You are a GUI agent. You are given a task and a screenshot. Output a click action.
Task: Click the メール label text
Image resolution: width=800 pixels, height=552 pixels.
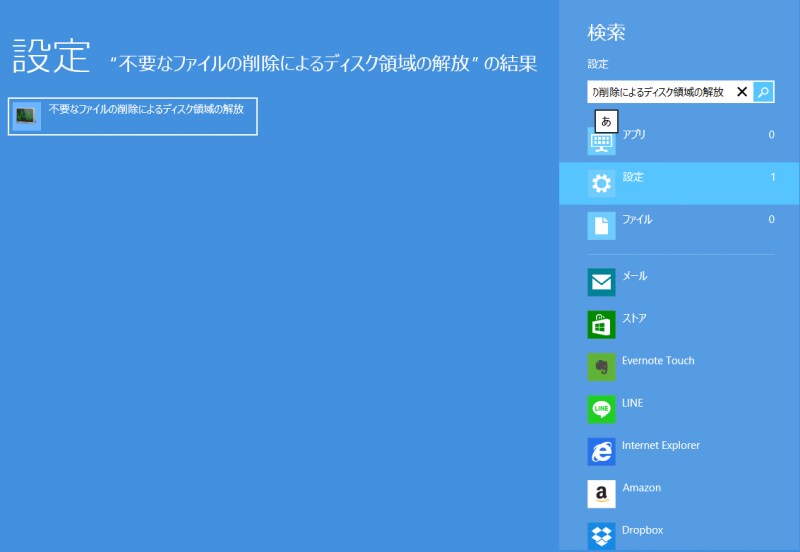click(x=635, y=276)
